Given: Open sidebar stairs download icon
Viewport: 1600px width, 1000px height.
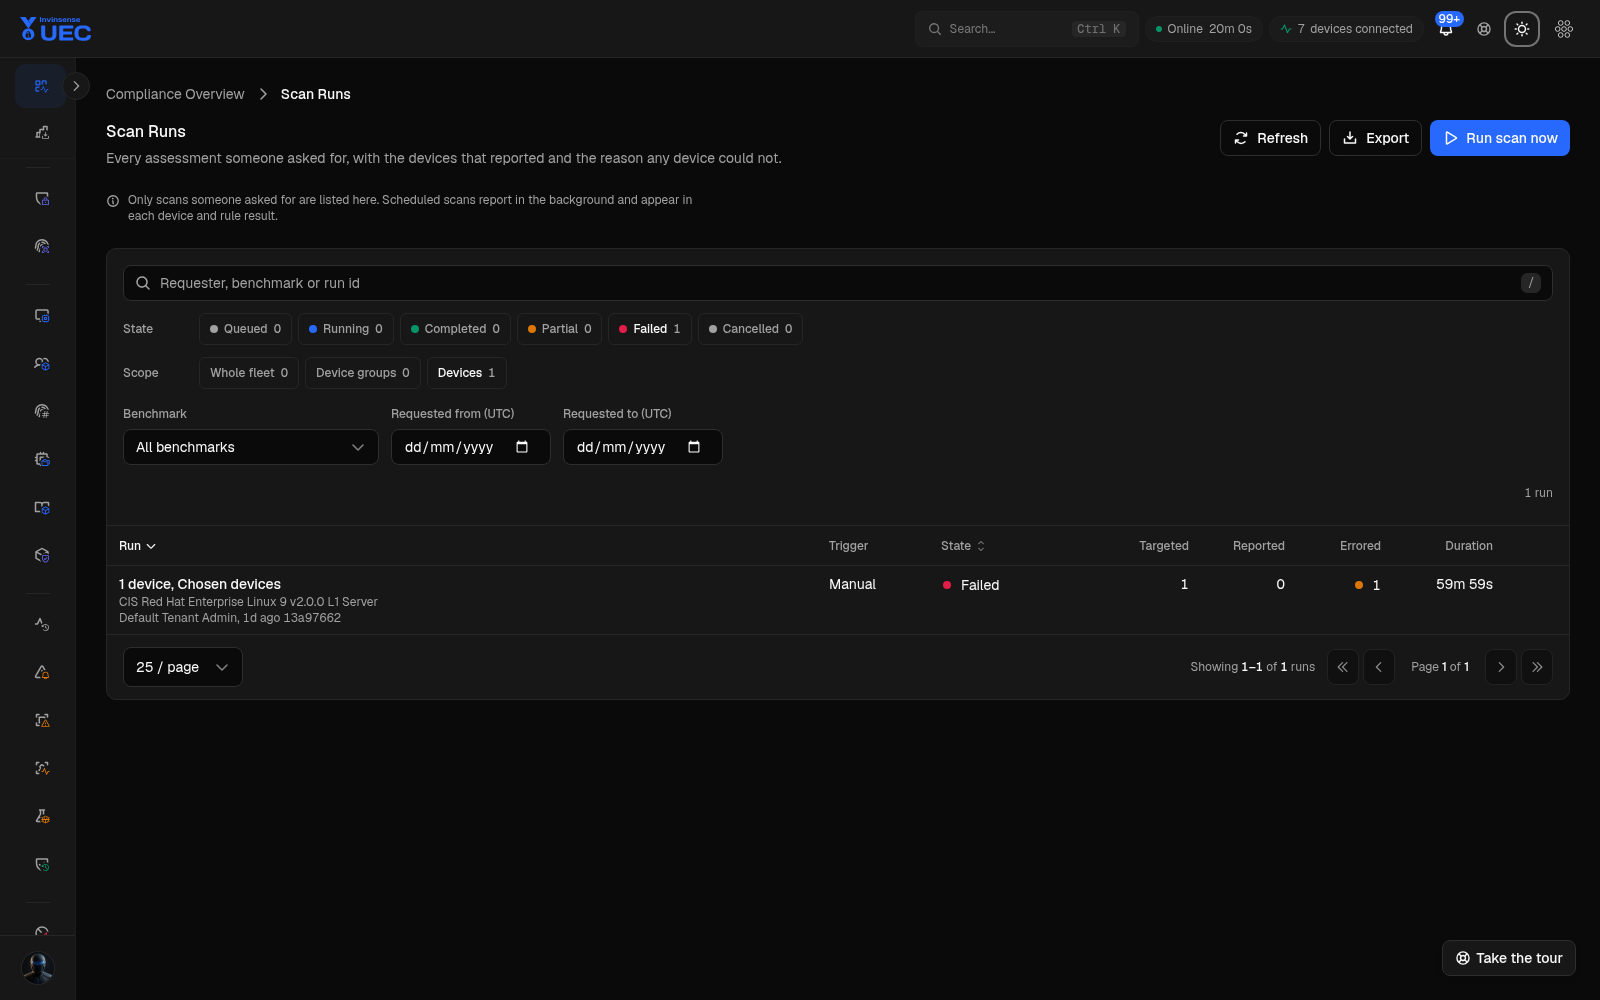Looking at the screenshot, I should pyautogui.click(x=42, y=132).
